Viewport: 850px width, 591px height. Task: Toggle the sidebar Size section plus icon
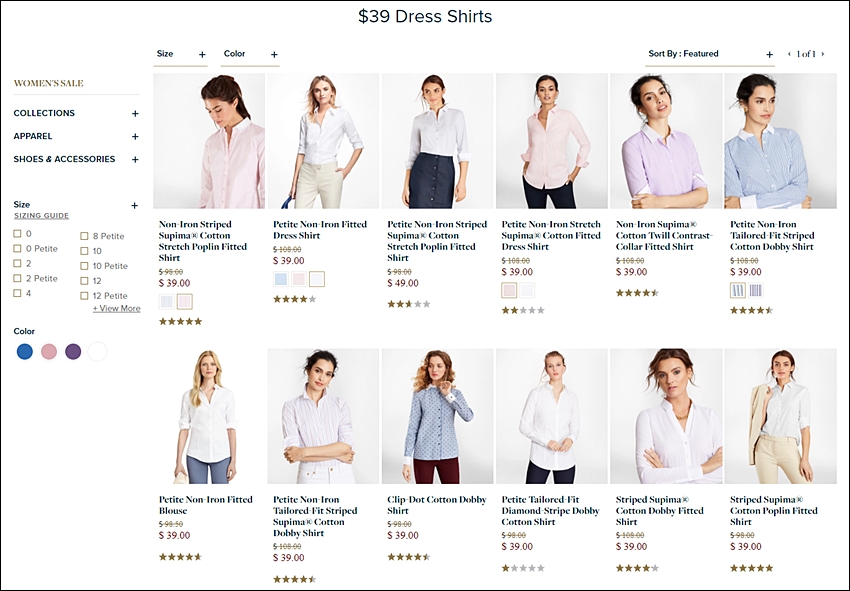click(x=134, y=205)
